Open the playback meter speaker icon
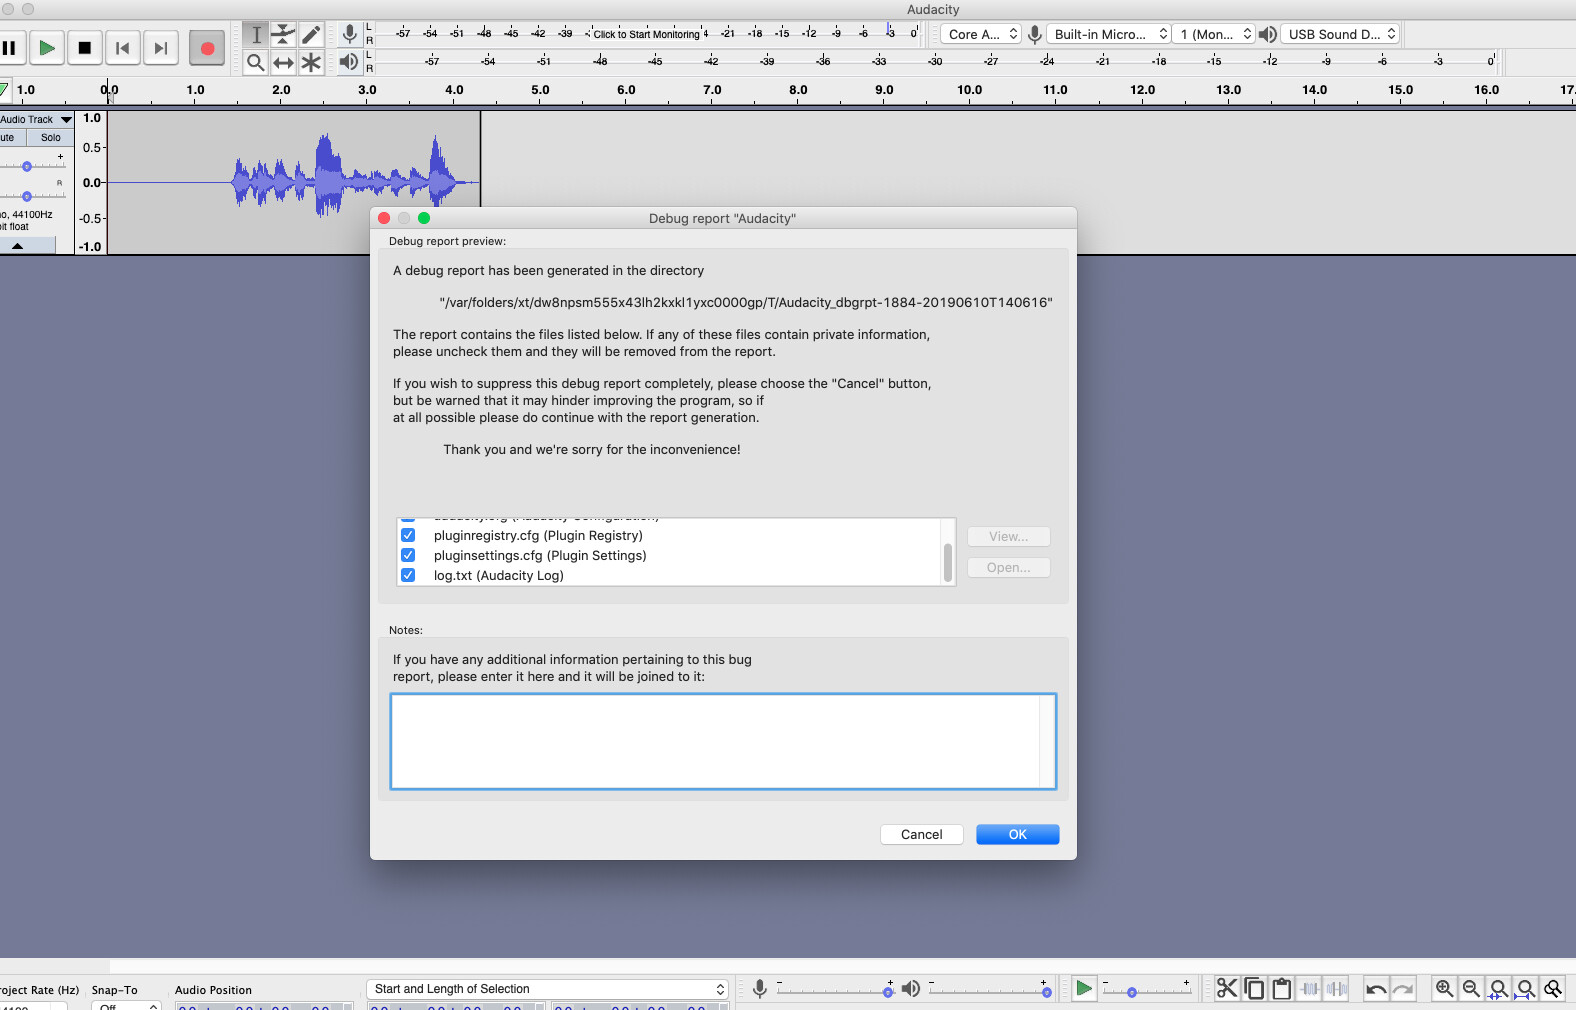Image resolution: width=1576 pixels, height=1010 pixels. tap(349, 62)
